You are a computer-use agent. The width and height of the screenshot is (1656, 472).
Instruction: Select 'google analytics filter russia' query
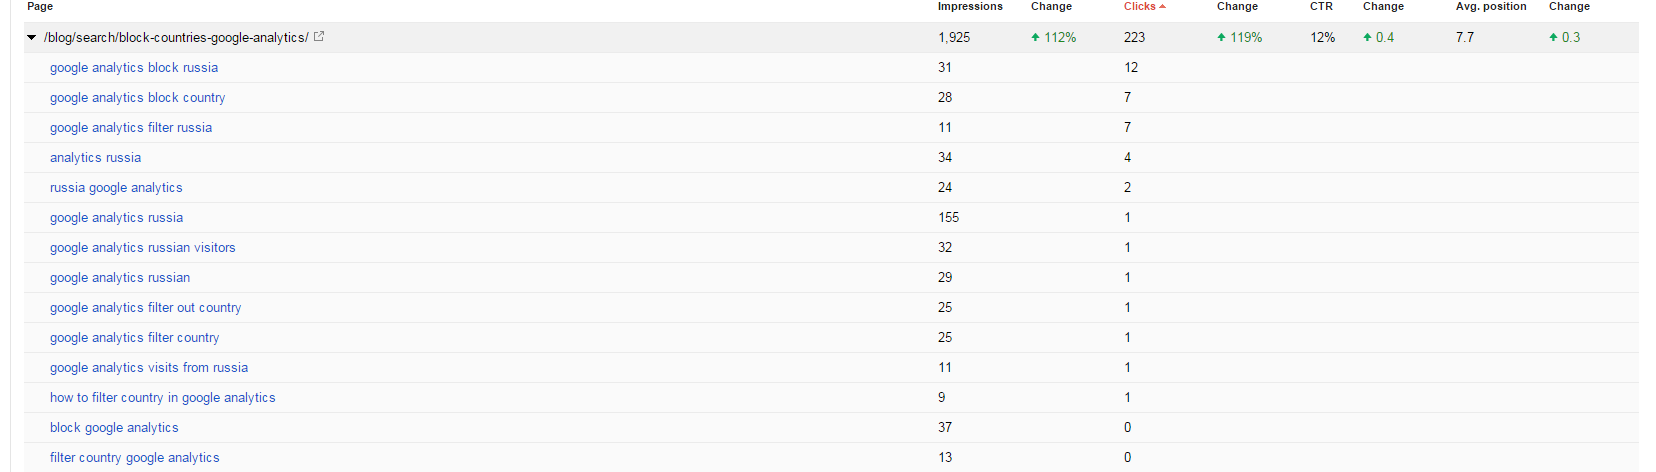(131, 128)
